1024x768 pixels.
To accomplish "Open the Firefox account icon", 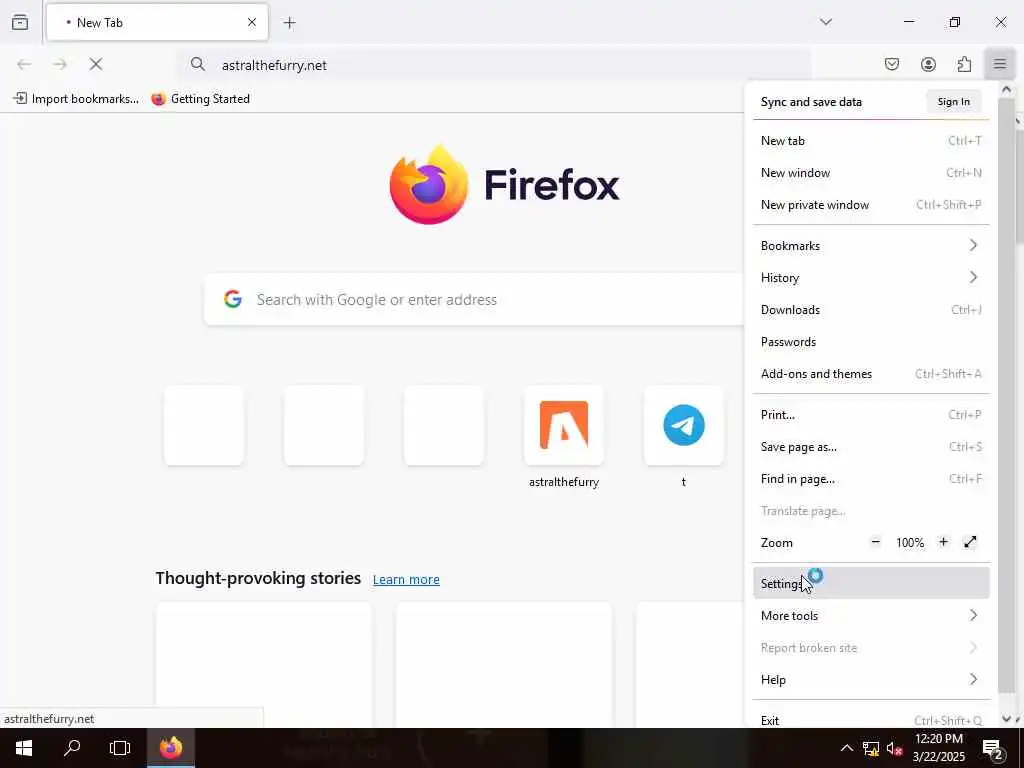I will (928, 64).
